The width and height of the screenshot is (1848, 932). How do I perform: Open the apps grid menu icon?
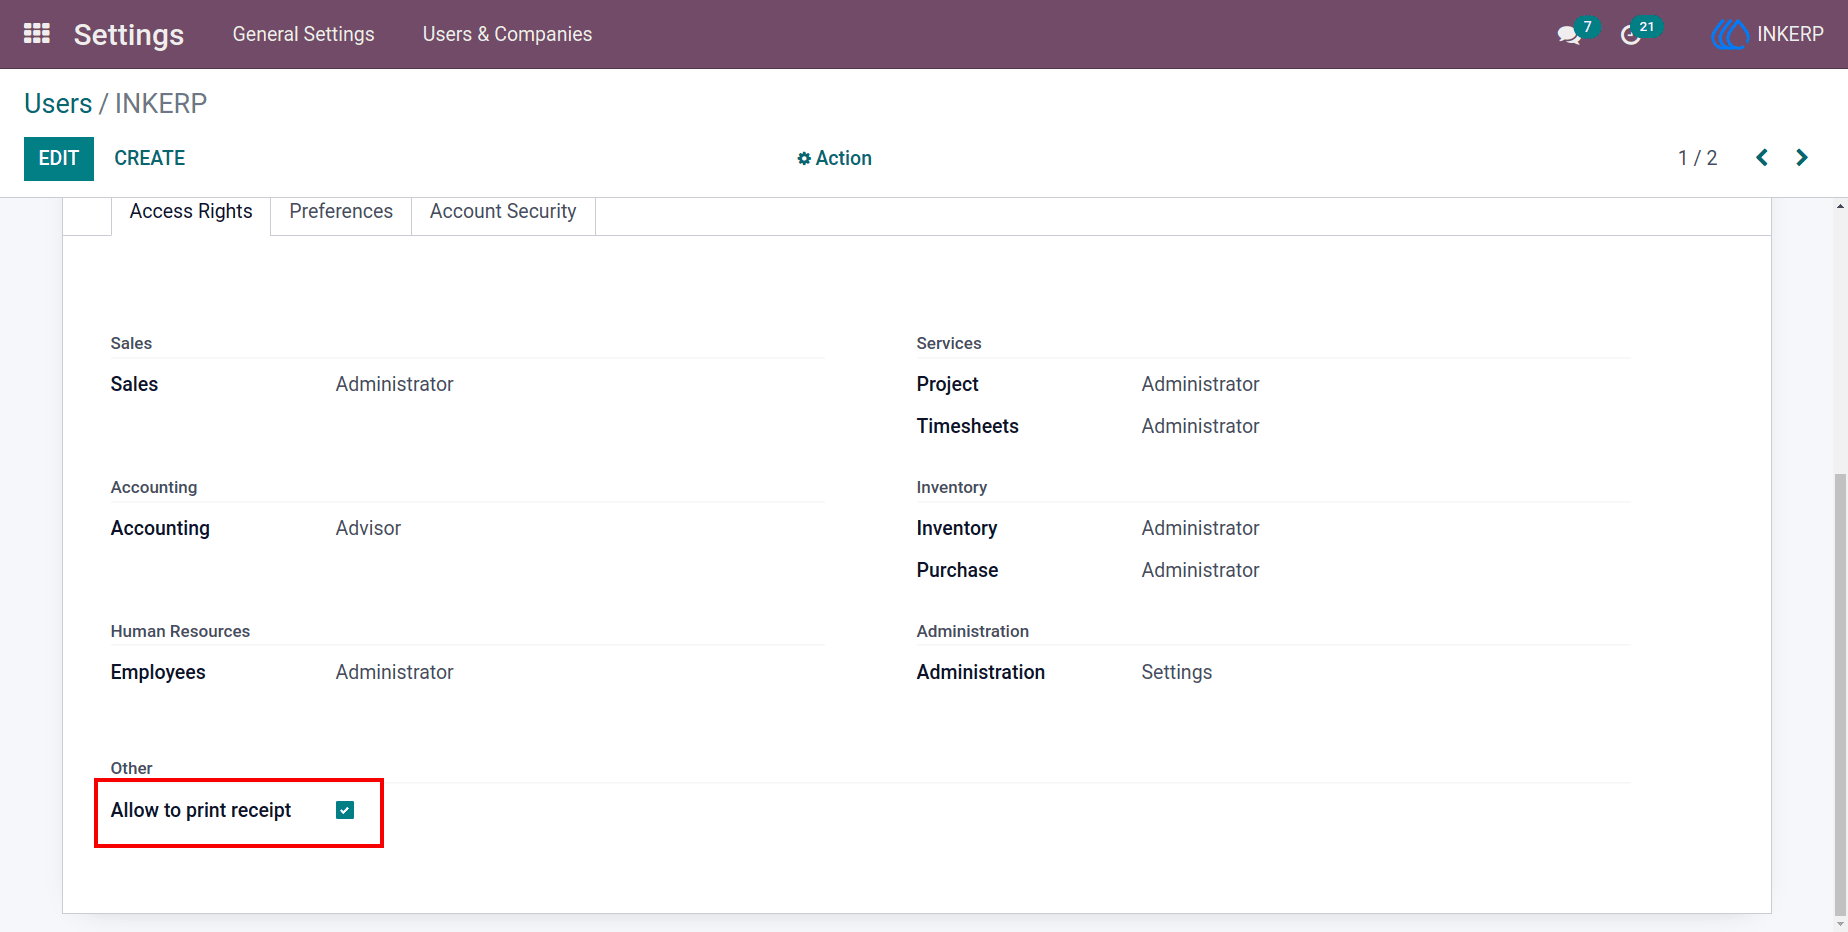(37, 34)
